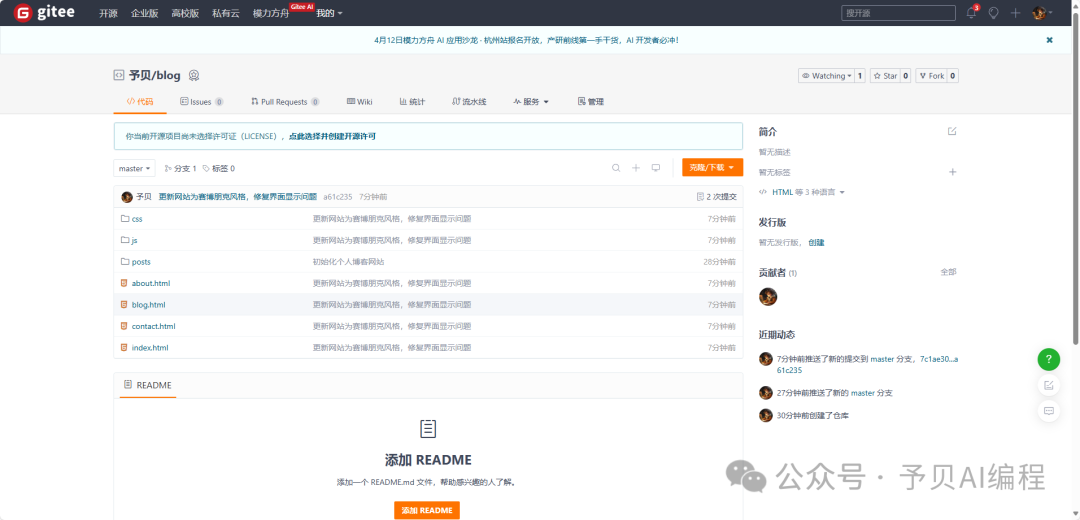Viewport: 1080px width, 520px height.
Task: Open 开源 in the top navigation
Action: 108,13
